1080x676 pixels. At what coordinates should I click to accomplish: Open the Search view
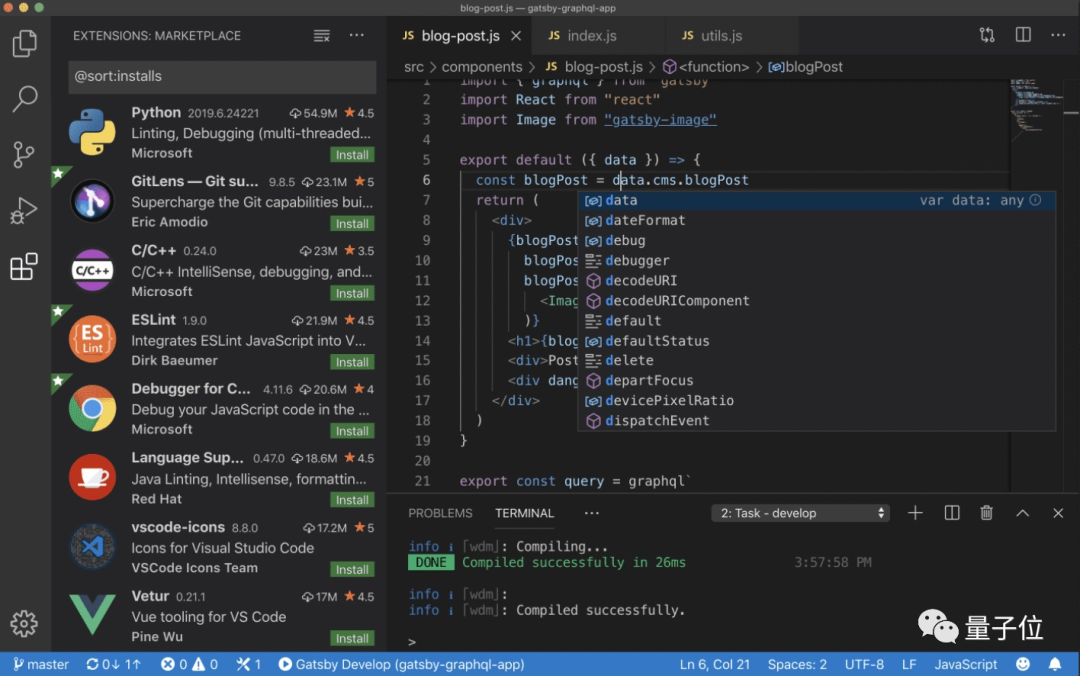(x=24, y=98)
